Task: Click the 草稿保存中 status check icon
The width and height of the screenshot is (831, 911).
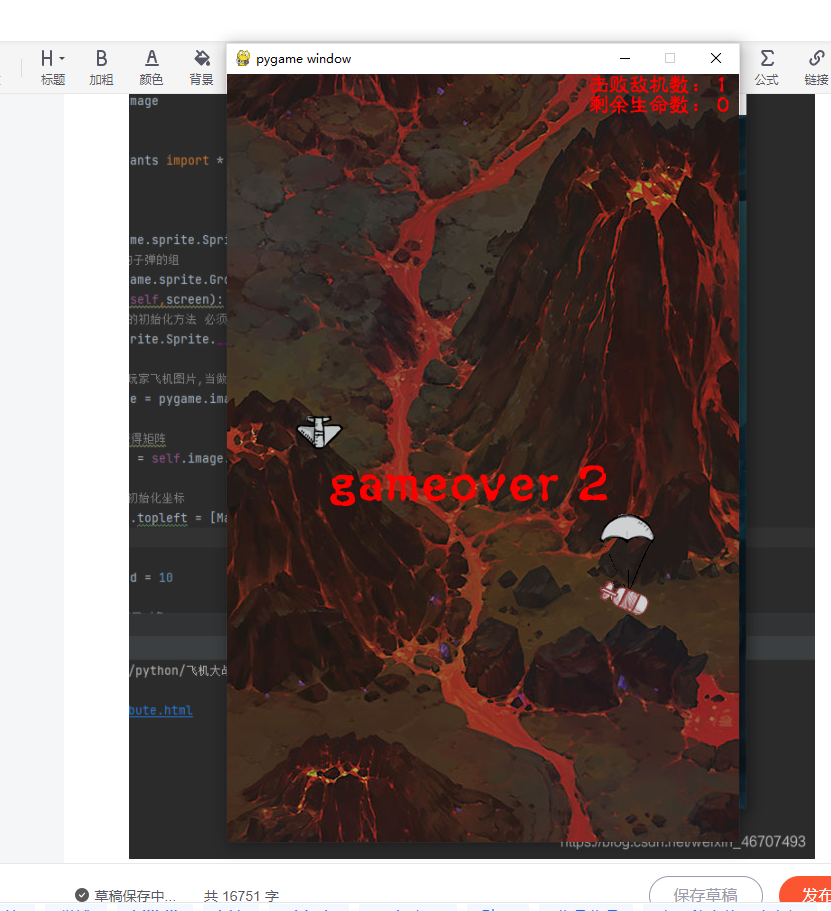Action: [82, 895]
